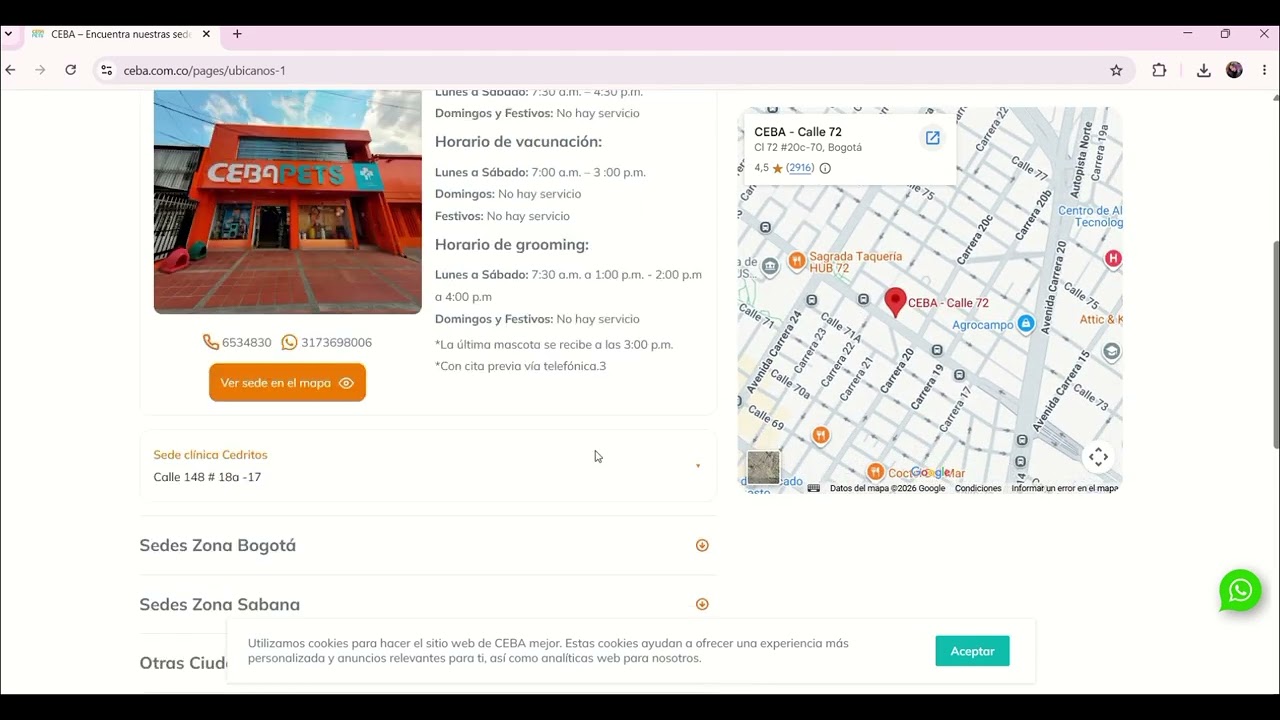Click the Google logo on the map
The height and width of the screenshot is (720, 1280).
930,473
